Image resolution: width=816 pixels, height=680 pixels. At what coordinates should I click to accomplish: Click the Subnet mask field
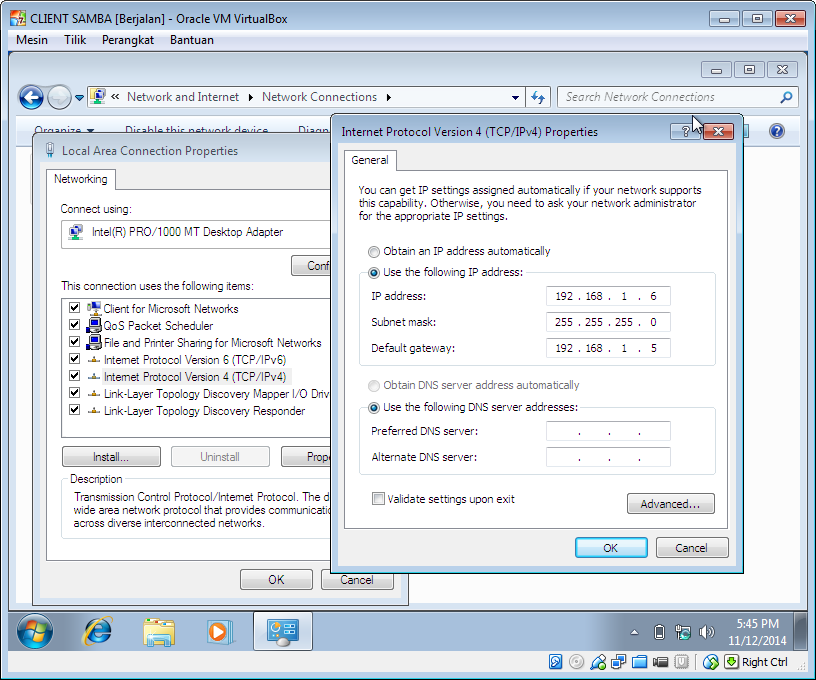(x=608, y=322)
